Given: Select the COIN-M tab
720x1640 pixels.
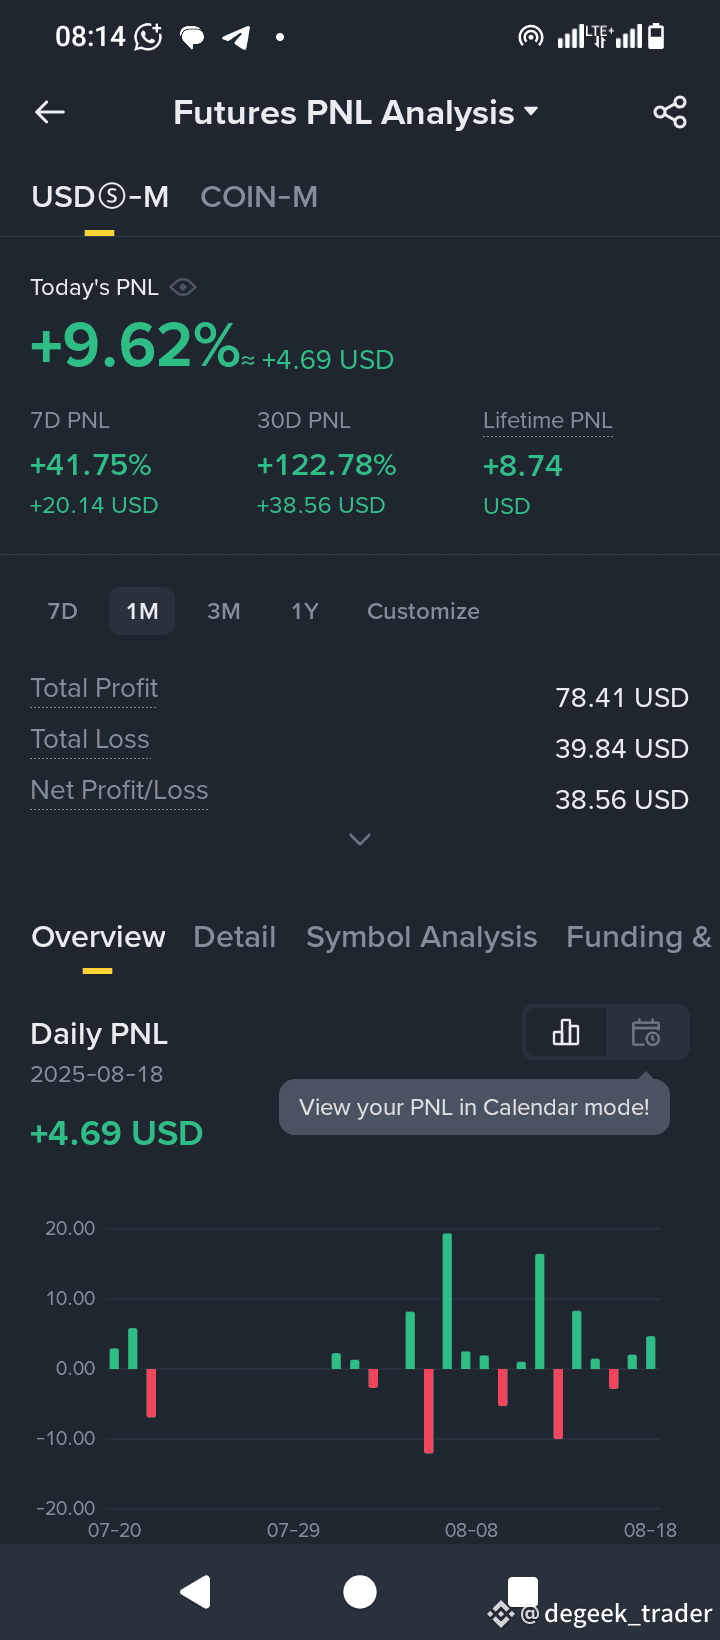Looking at the screenshot, I should pyautogui.click(x=259, y=197).
